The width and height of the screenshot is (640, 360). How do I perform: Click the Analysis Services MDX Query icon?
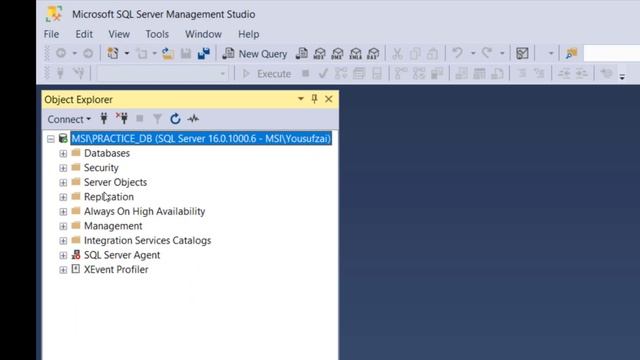(x=320, y=53)
